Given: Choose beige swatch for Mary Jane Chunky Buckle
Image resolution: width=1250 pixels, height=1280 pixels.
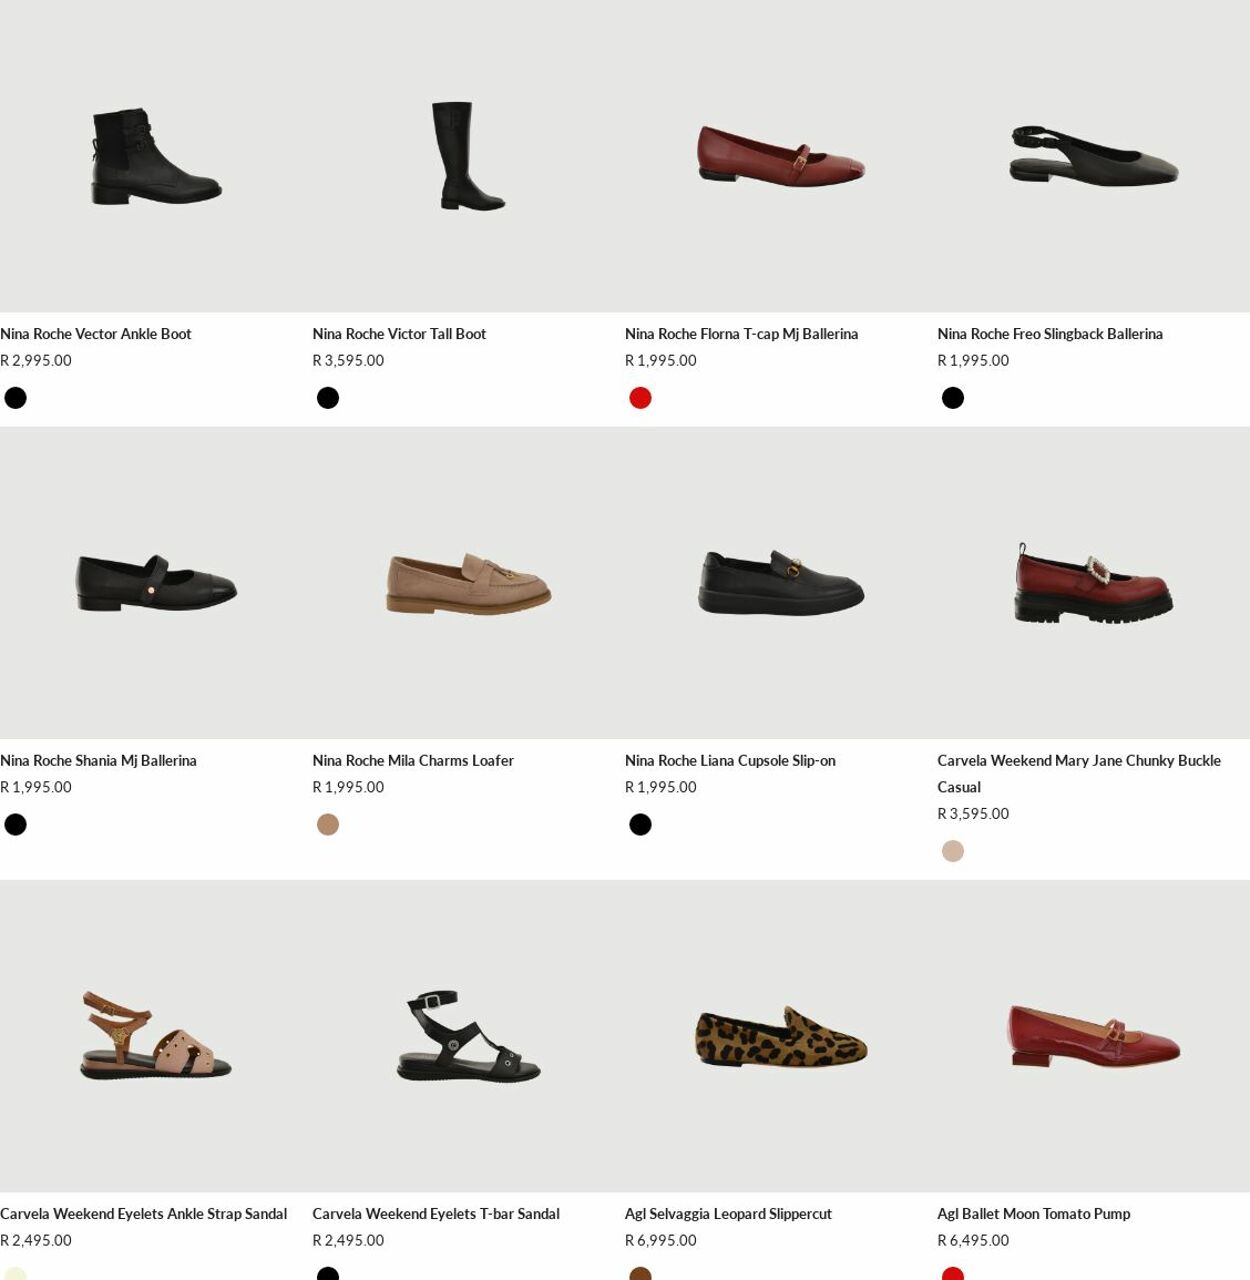Looking at the screenshot, I should click(x=953, y=851).
